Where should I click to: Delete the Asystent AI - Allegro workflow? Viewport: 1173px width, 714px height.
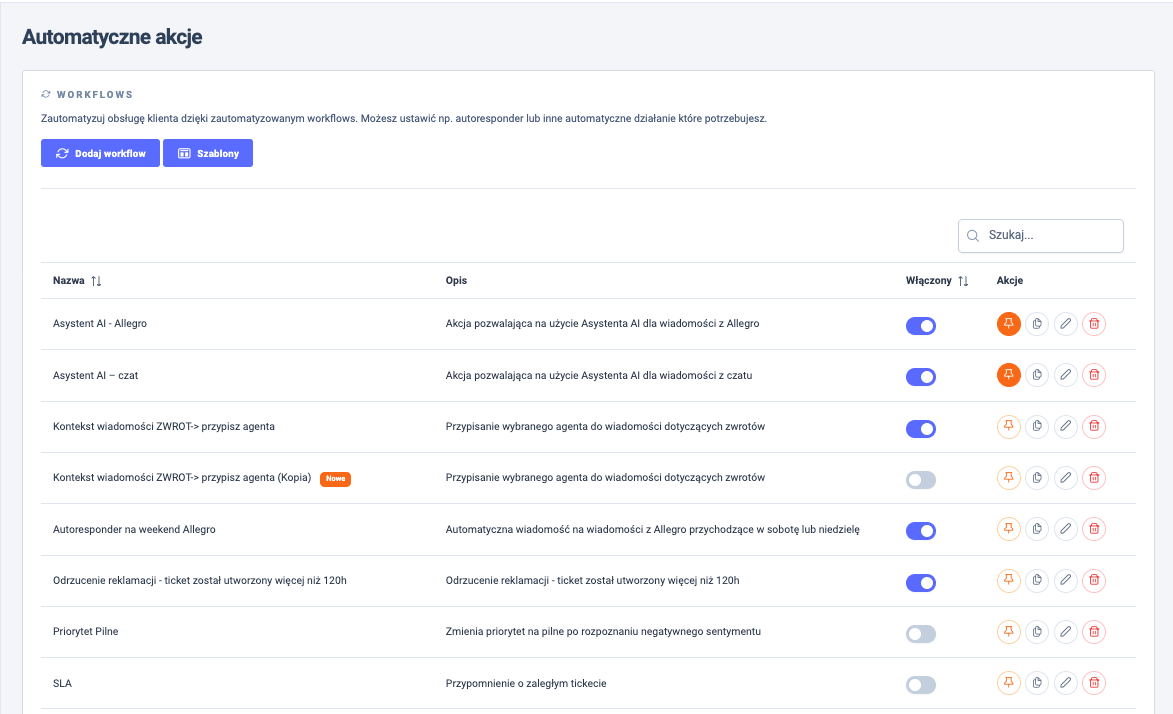[x=1094, y=324]
